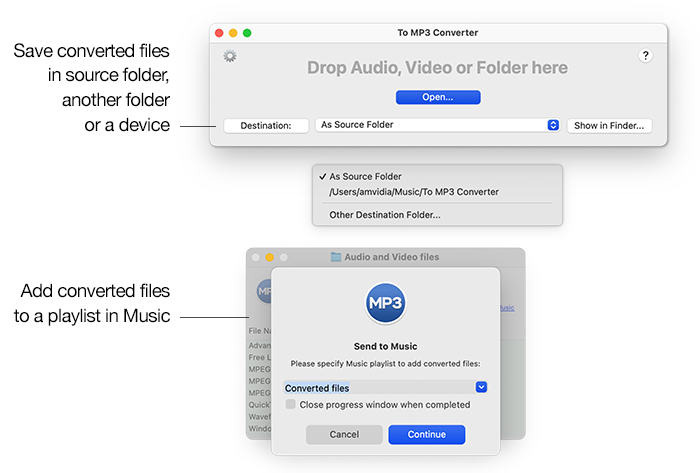Click the Continue button

click(426, 434)
